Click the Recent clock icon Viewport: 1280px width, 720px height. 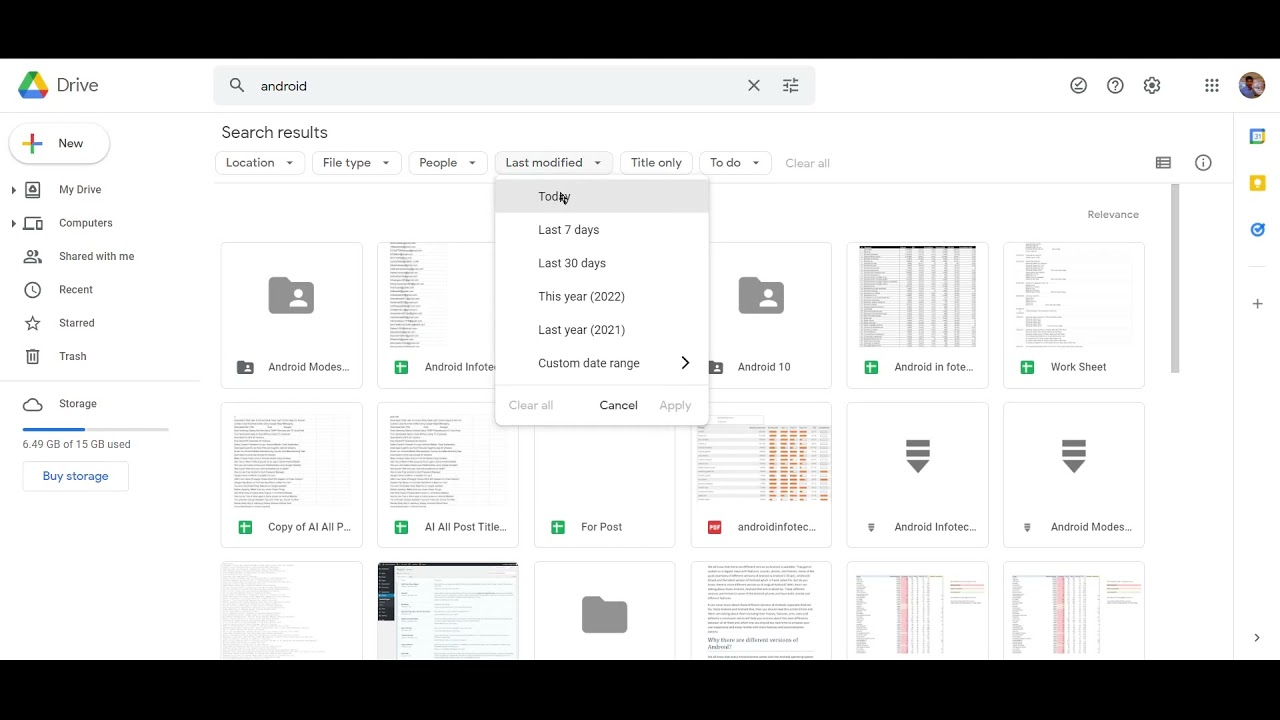(x=33, y=290)
